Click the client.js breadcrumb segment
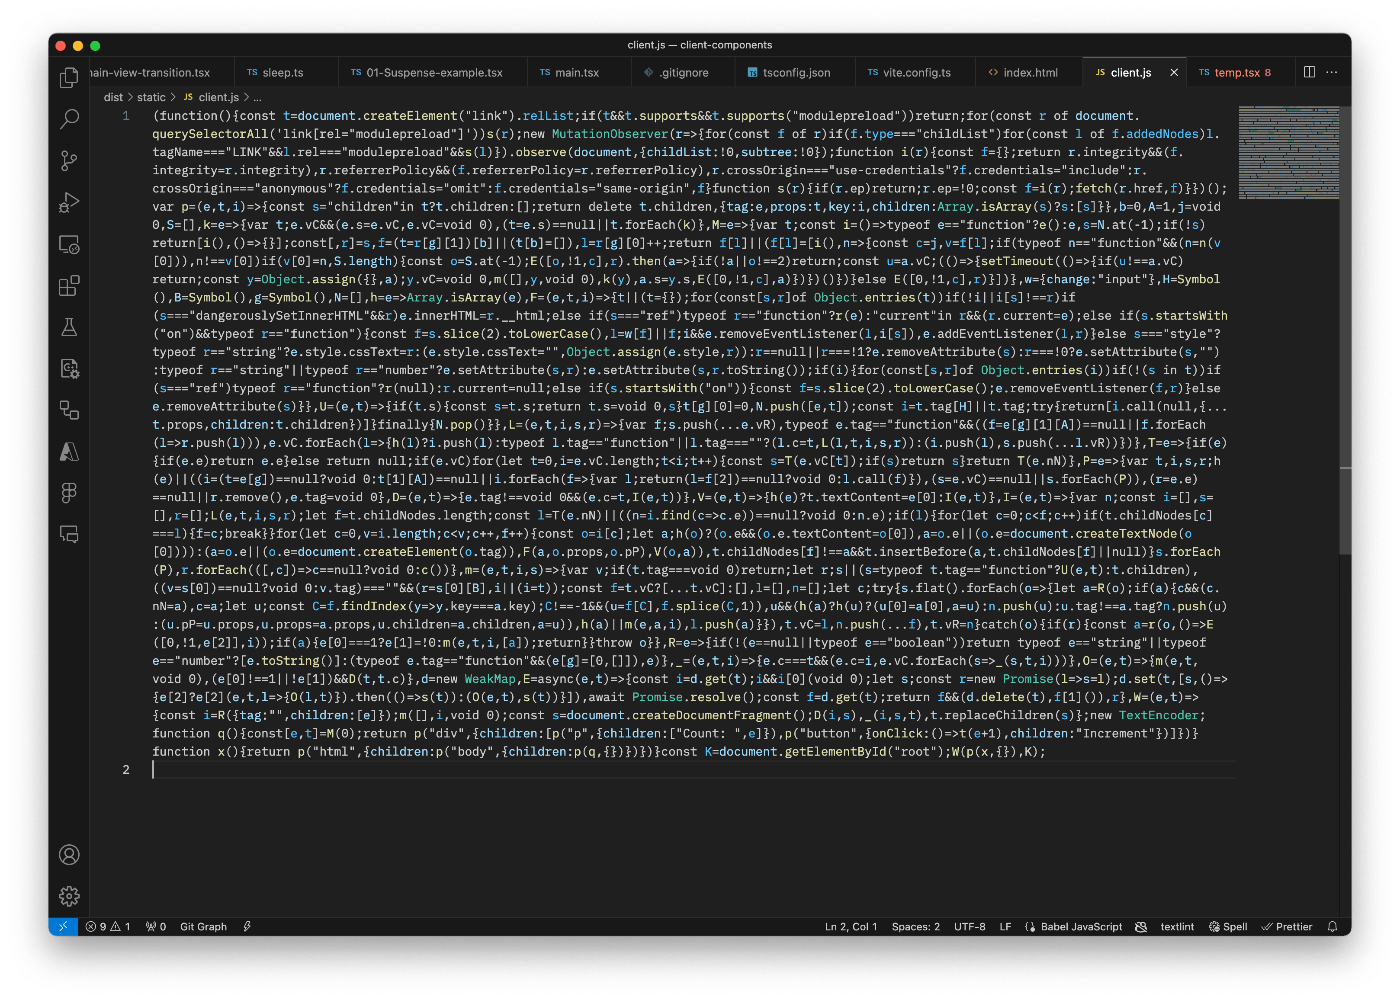Image resolution: width=1400 pixels, height=1000 pixels. (218, 97)
